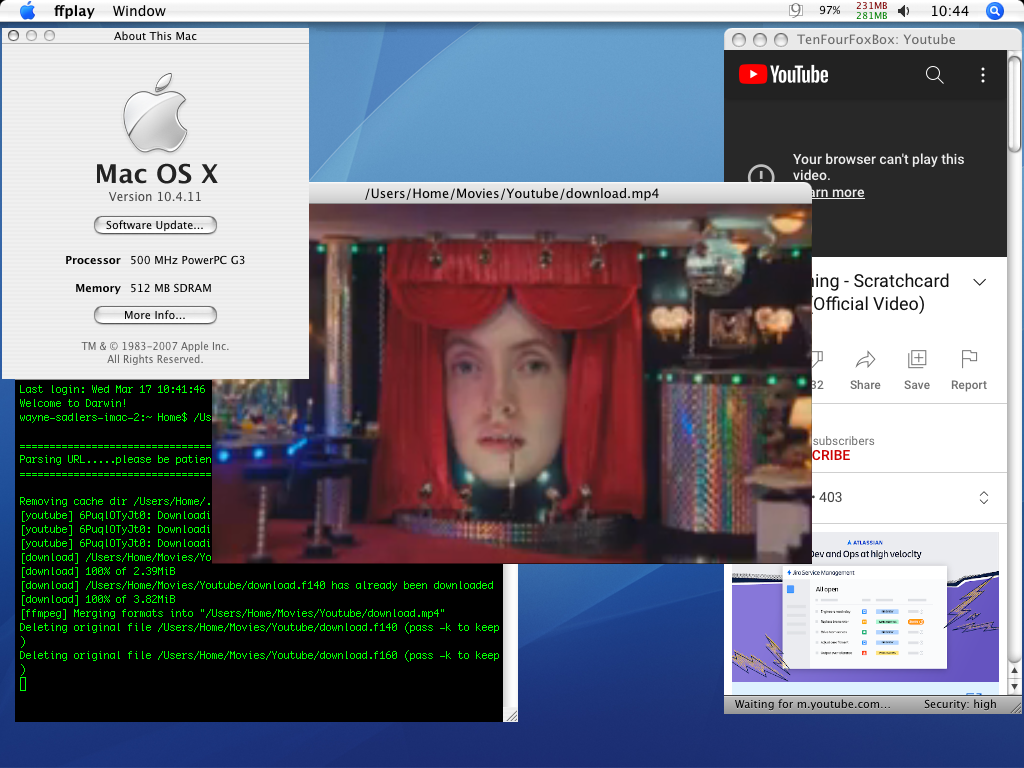Click the Version 10.4.11 text

(155, 197)
